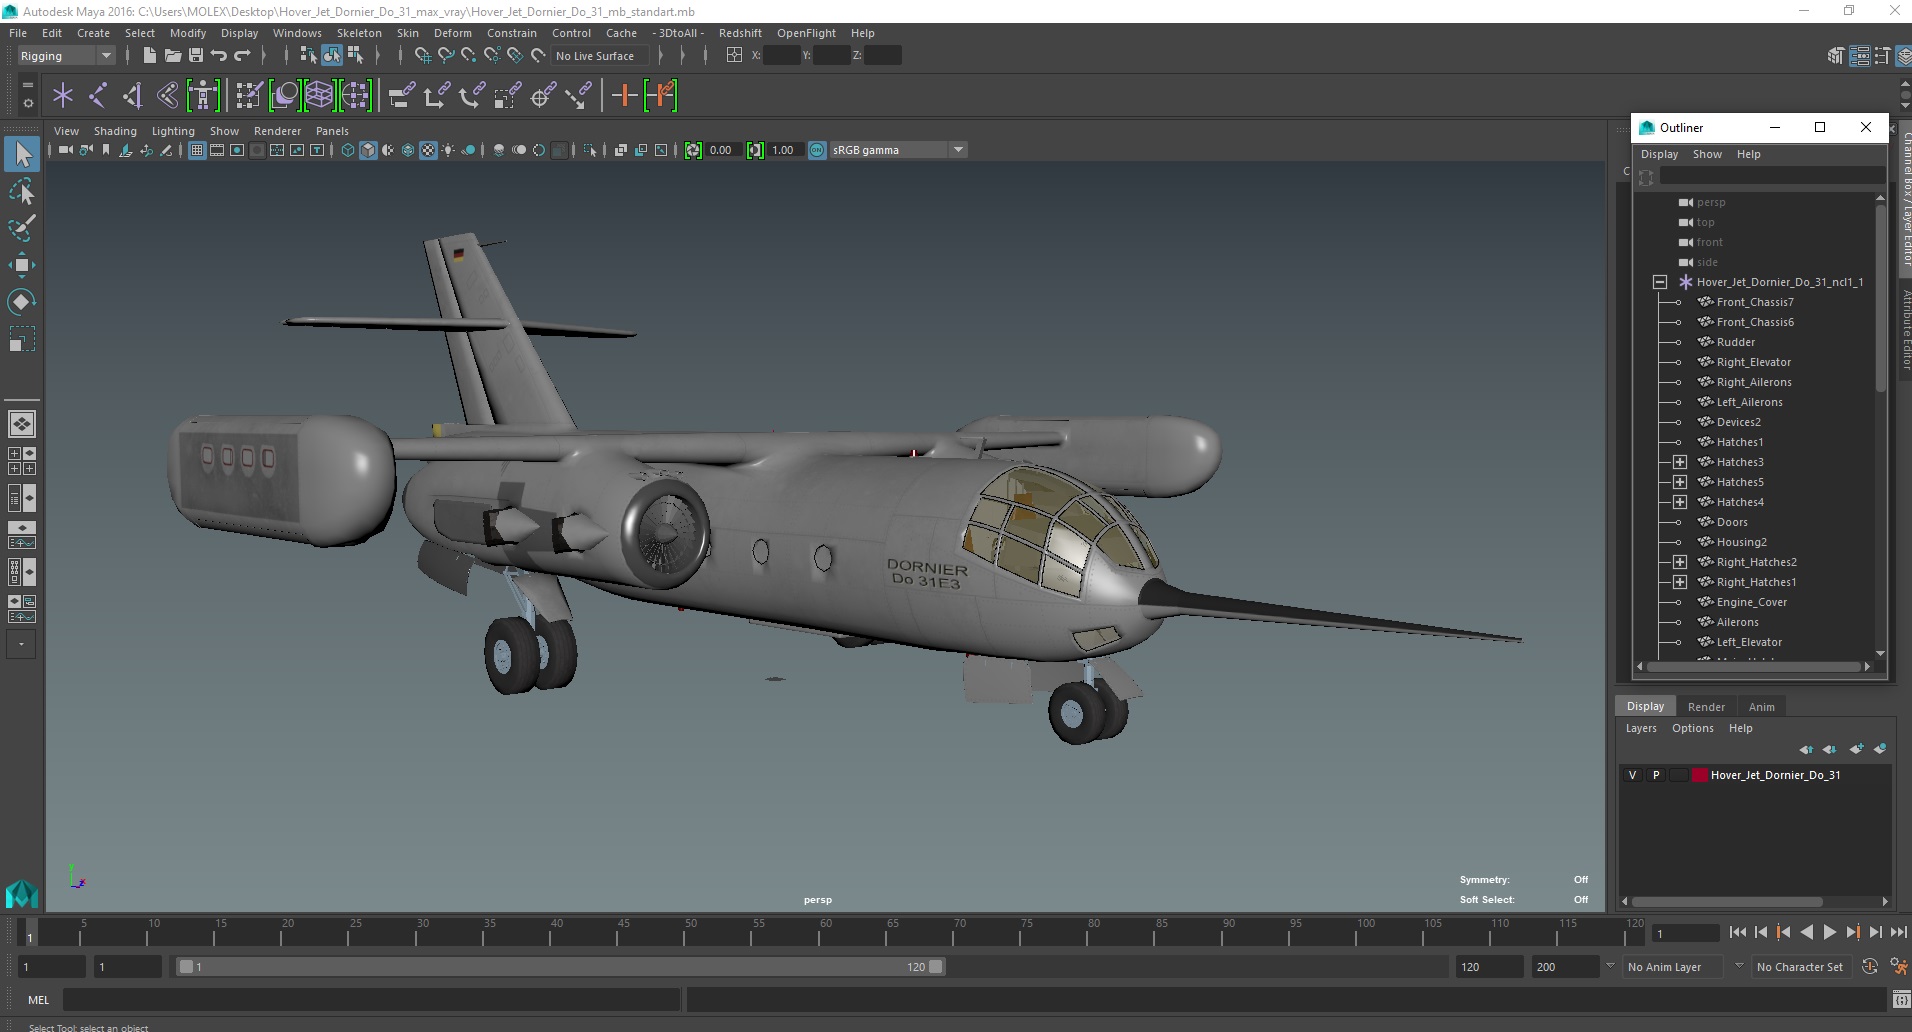Click the Blend Shape shelf icon
This screenshot has width=1912, height=1032.
pos(284,96)
